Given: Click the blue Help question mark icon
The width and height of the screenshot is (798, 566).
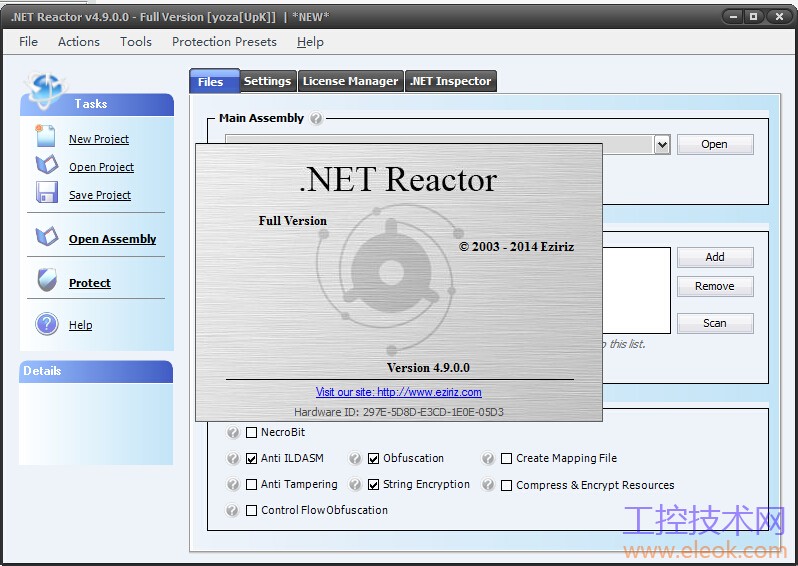Looking at the screenshot, I should (x=47, y=324).
